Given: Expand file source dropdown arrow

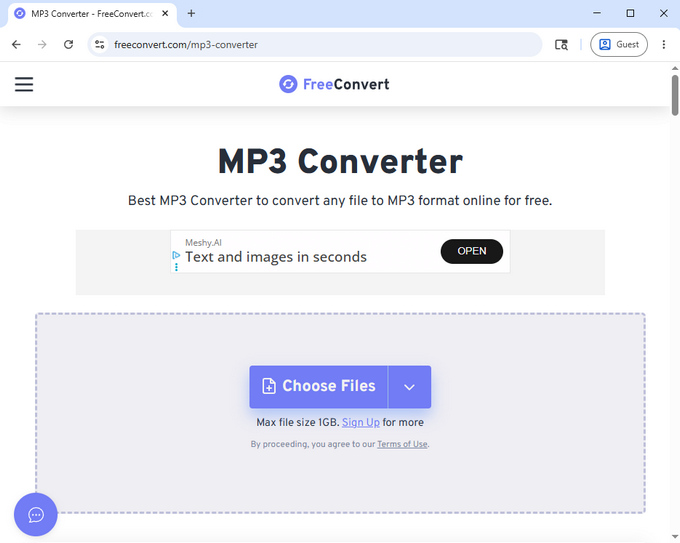Looking at the screenshot, I should coord(409,386).
